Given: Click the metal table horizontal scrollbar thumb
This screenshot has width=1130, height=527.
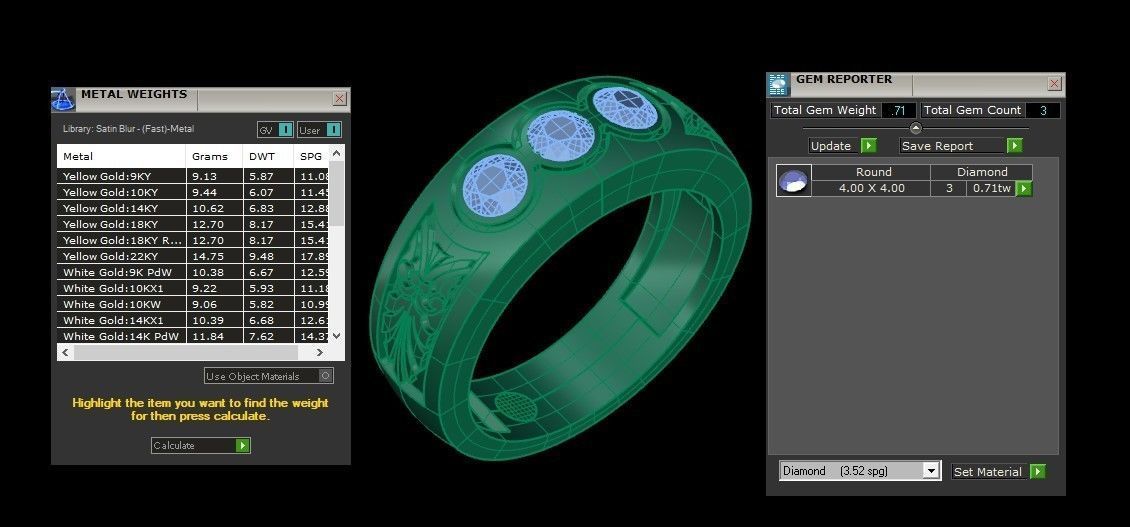Looking at the screenshot, I should click(186, 353).
